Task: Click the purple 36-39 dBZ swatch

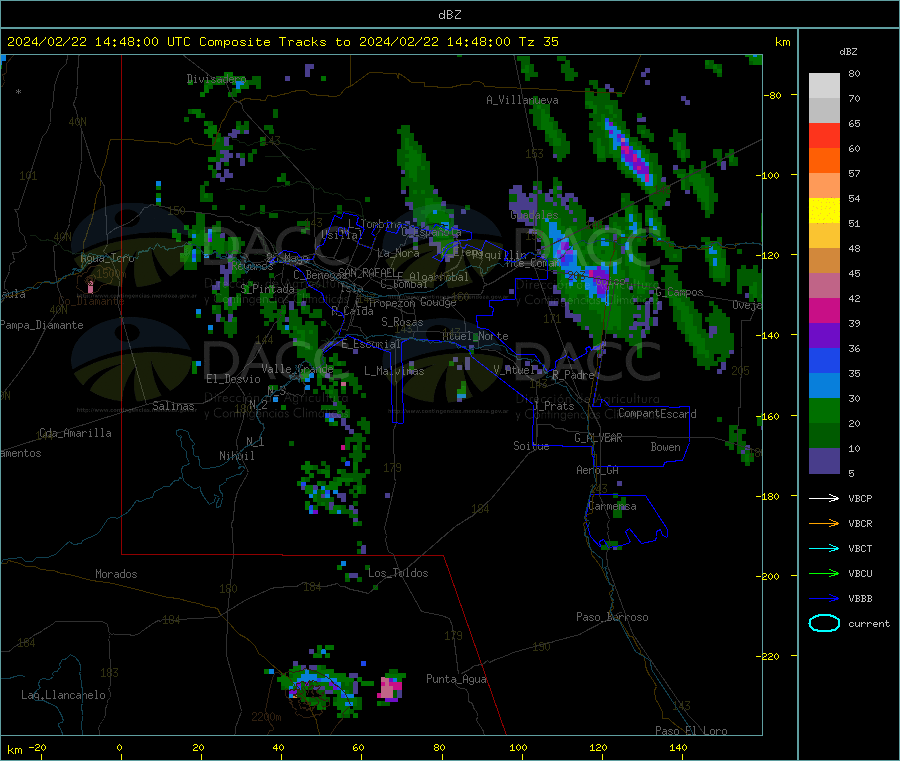Action: coord(824,336)
